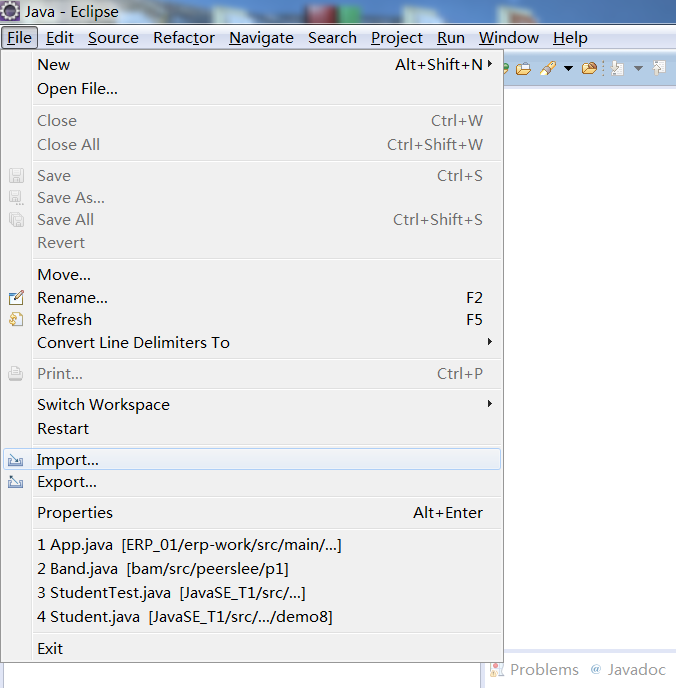This screenshot has height=688, width=676.
Task: Open the Next Annotation dropdown arrow
Action: click(639, 68)
